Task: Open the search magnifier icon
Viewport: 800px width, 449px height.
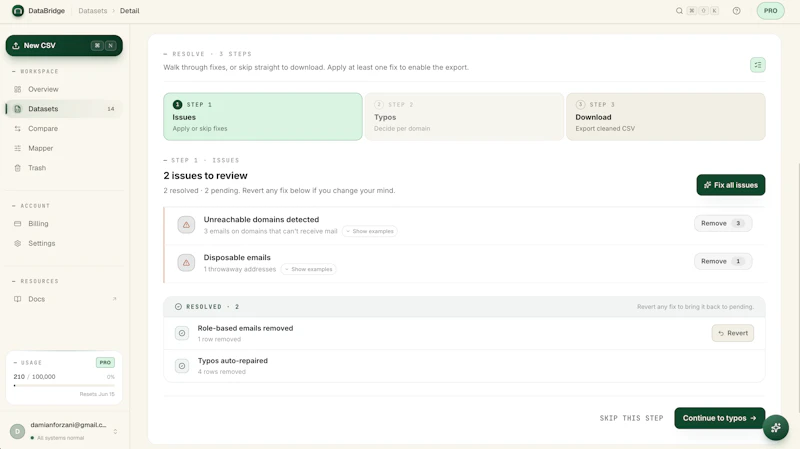Action: [679, 11]
